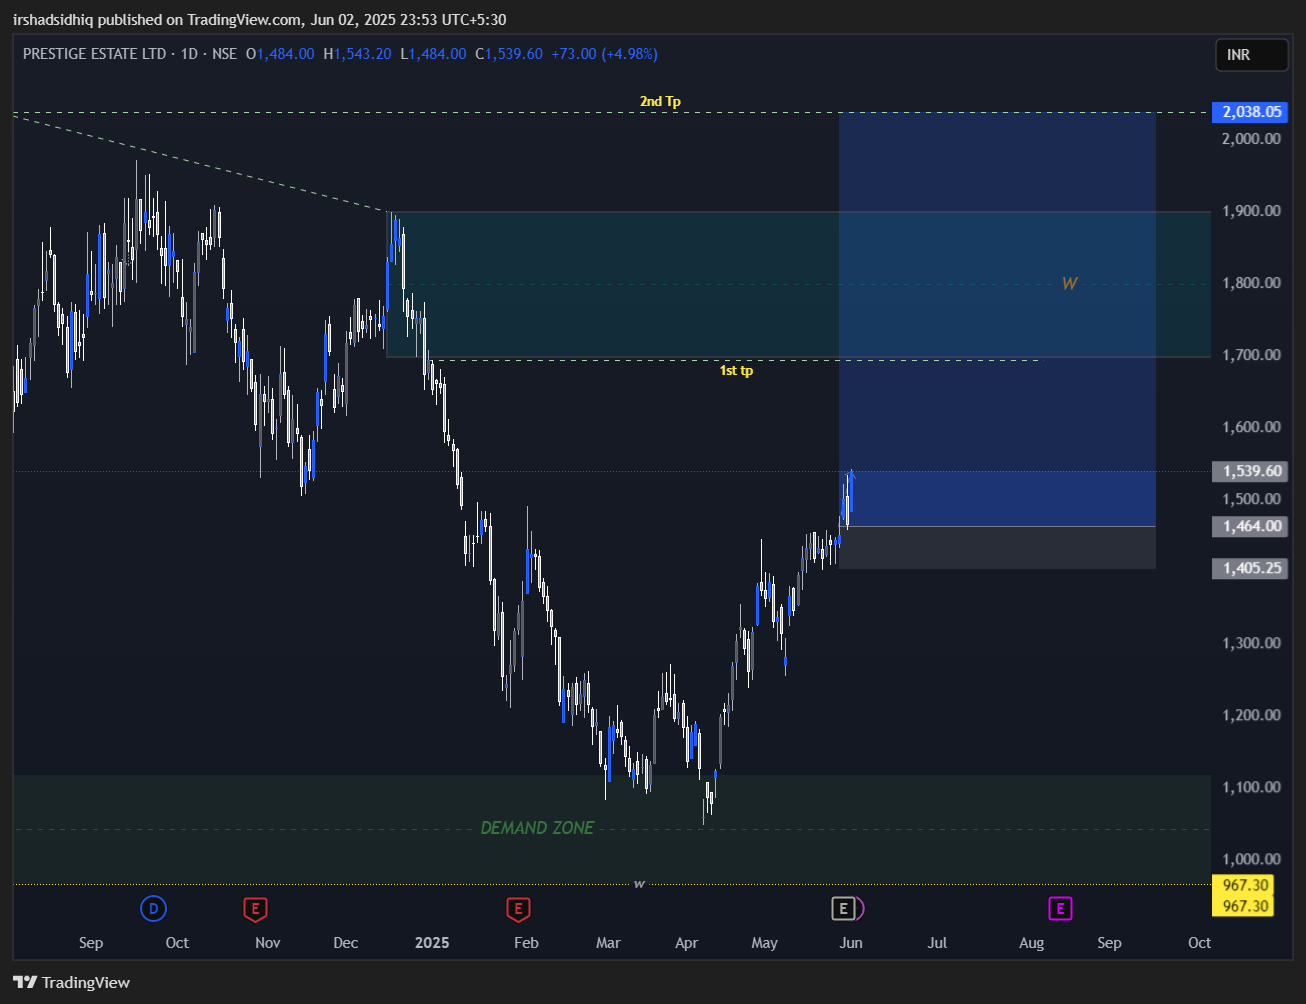1306x1004 pixels.
Task: Click the 'Mar' time axis label
Action: [x=608, y=943]
